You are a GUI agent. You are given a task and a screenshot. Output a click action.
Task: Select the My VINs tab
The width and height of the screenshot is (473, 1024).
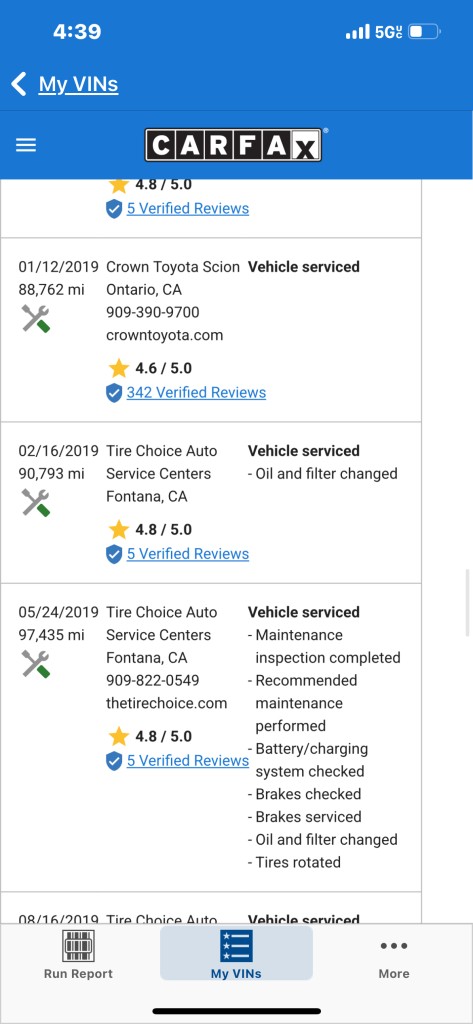click(x=236, y=954)
